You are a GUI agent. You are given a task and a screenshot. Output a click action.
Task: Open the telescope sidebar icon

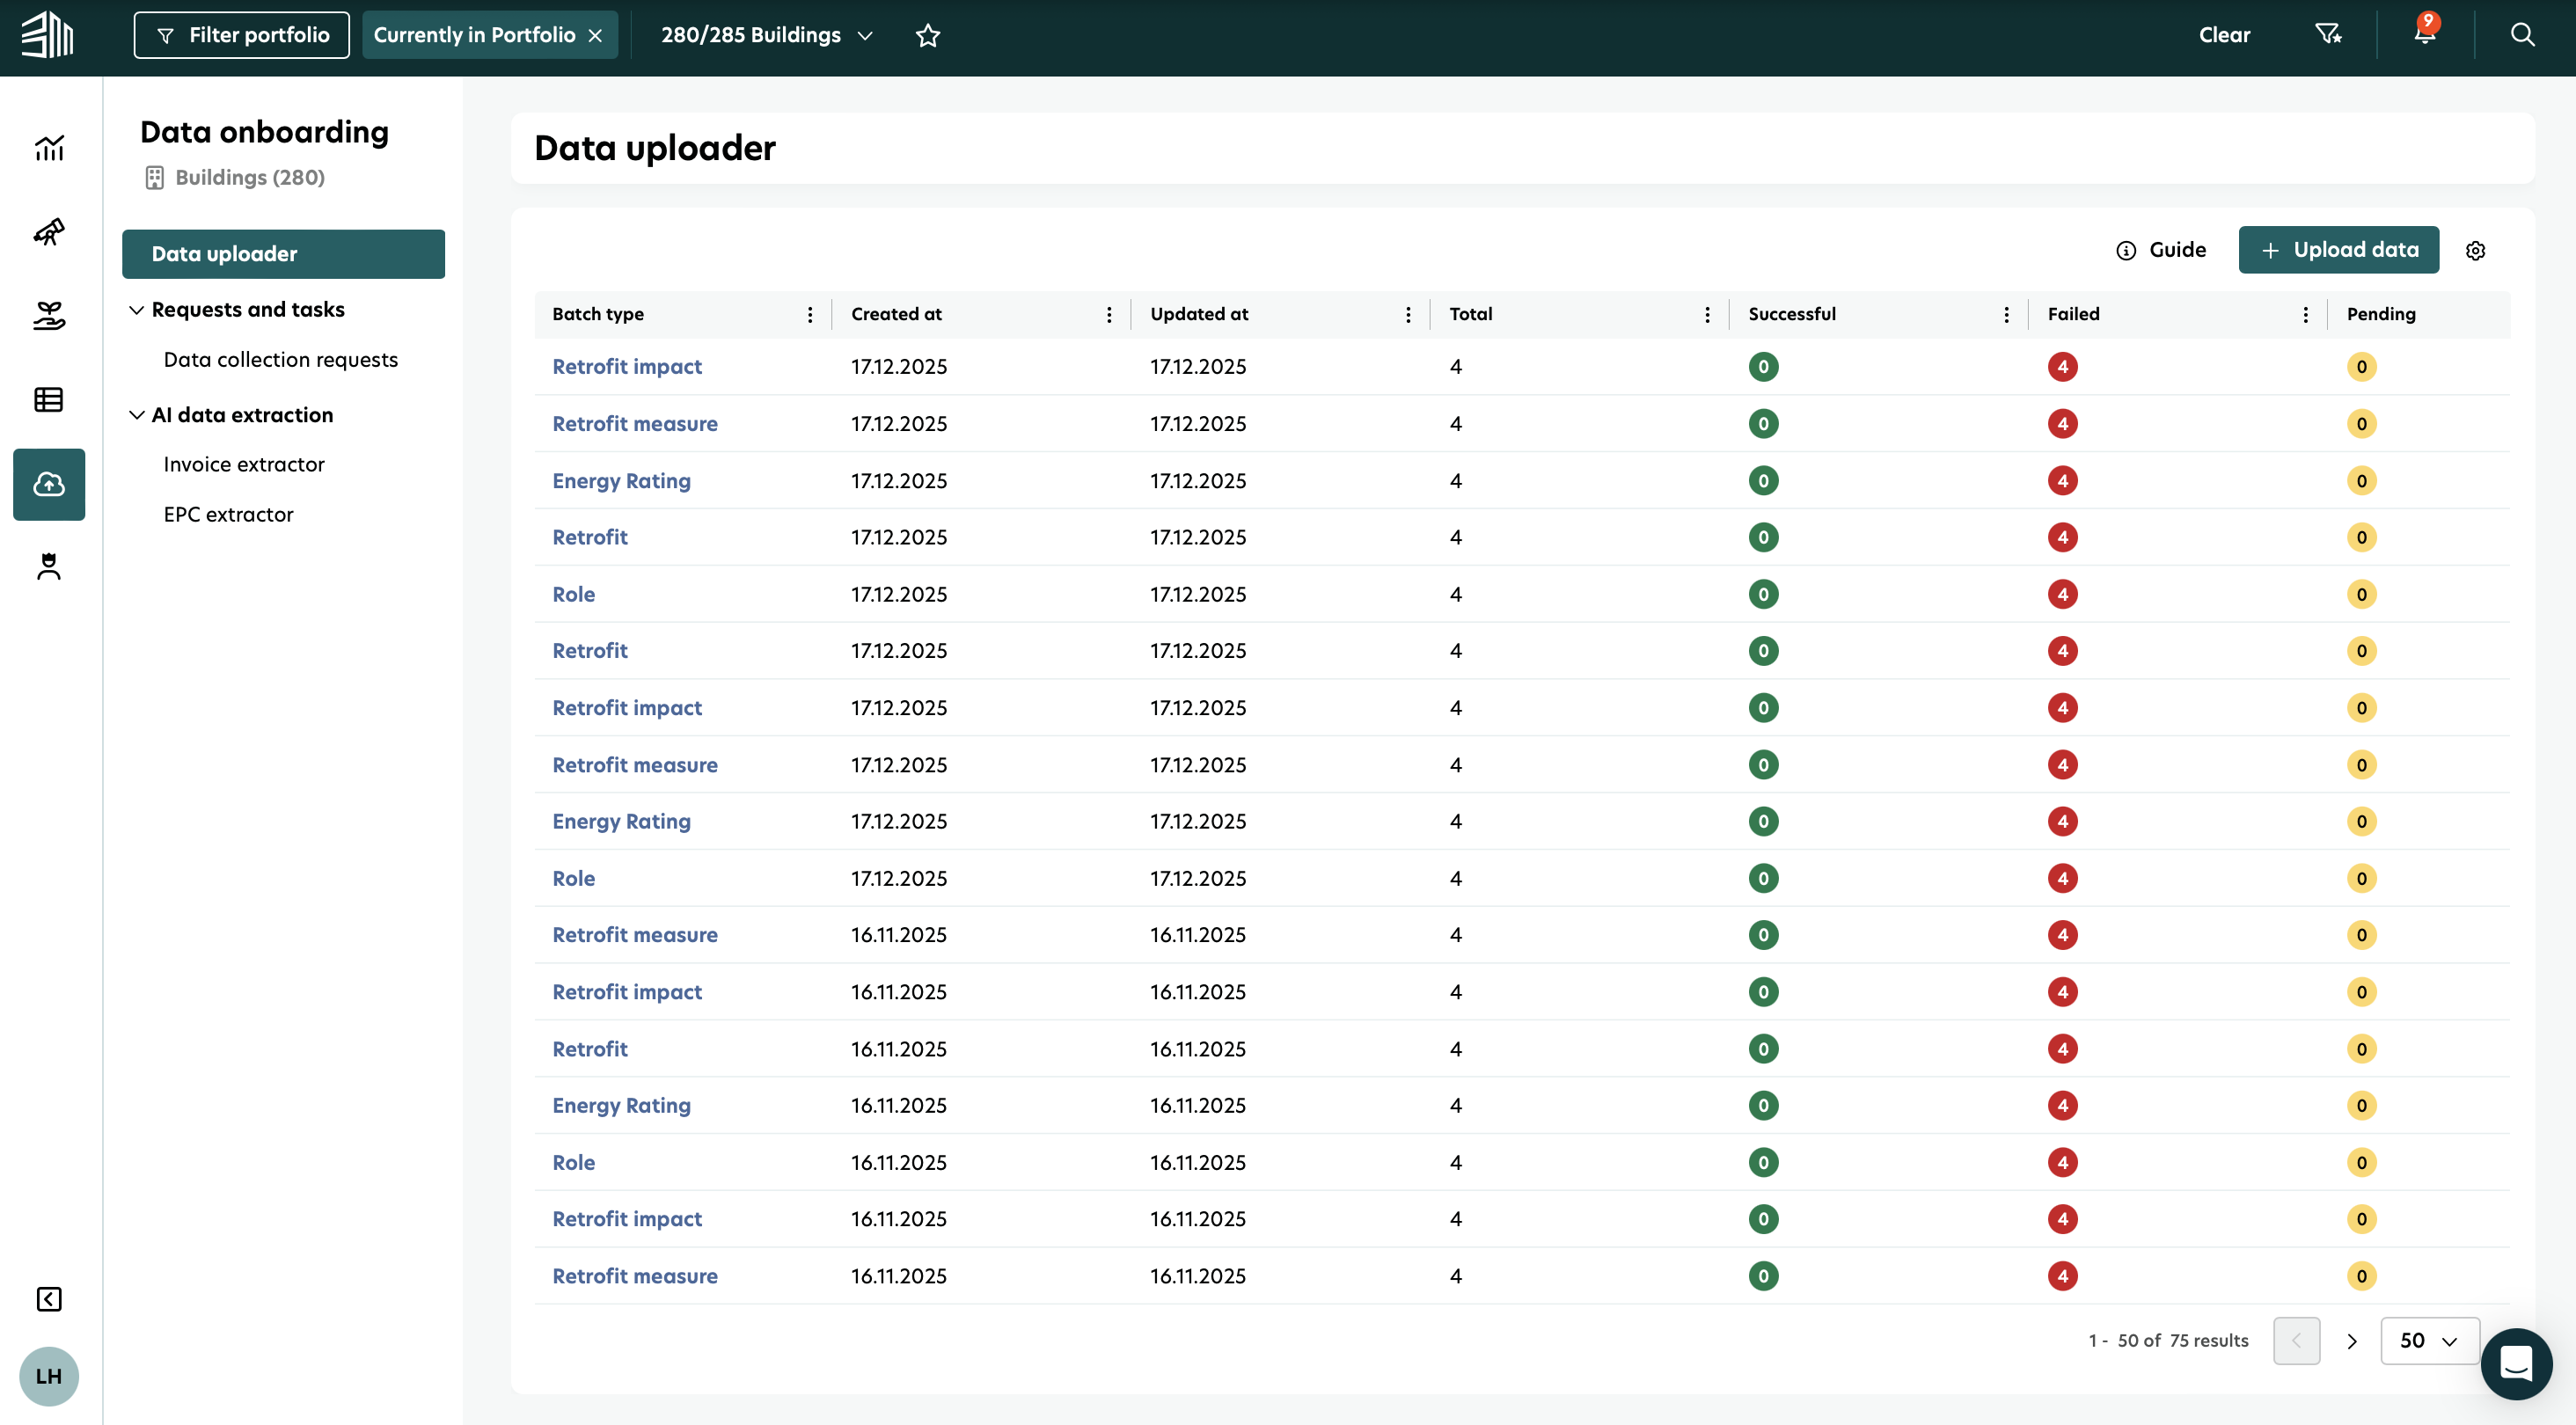tap(48, 232)
